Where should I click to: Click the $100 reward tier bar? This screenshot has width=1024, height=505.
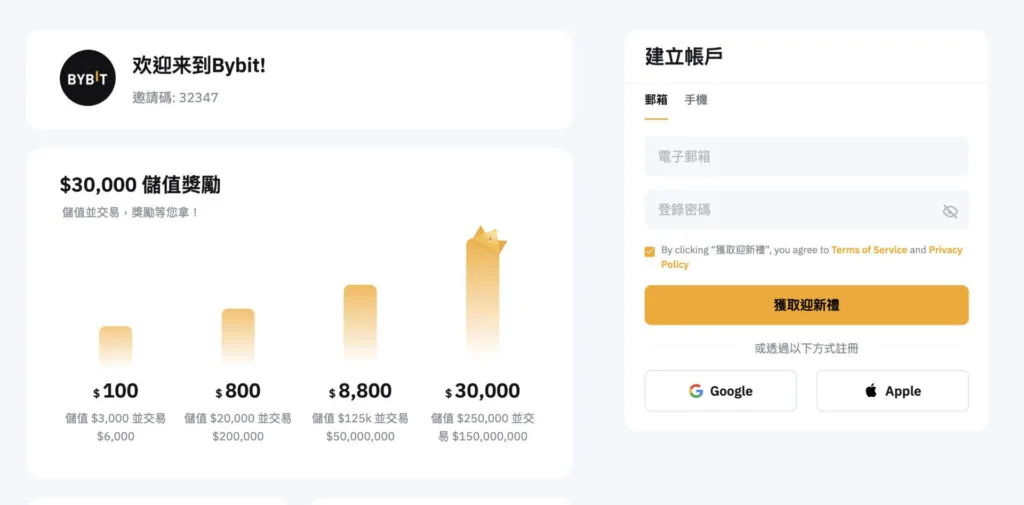click(x=115, y=346)
